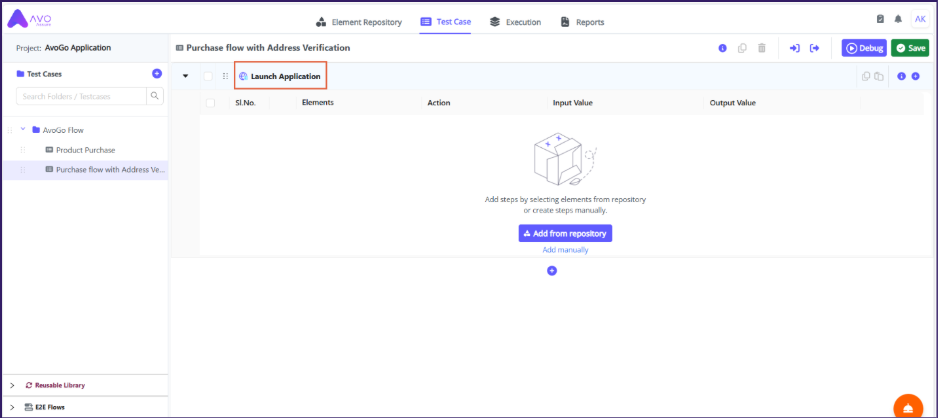Image resolution: width=939 pixels, height=418 pixels.
Task: Toggle the select-all checkbox beside Sl.No.
Action: click(210, 102)
